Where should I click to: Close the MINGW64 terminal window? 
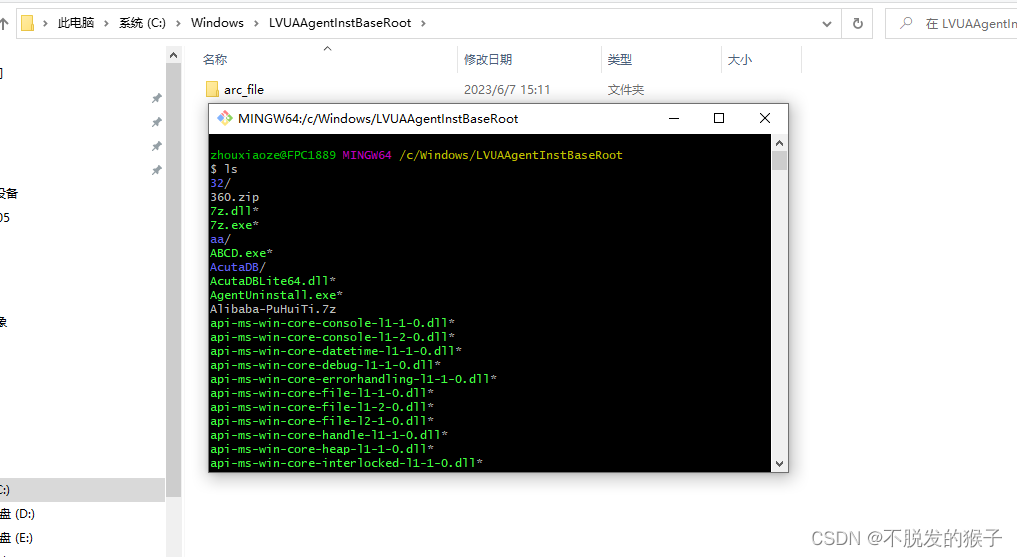click(765, 118)
